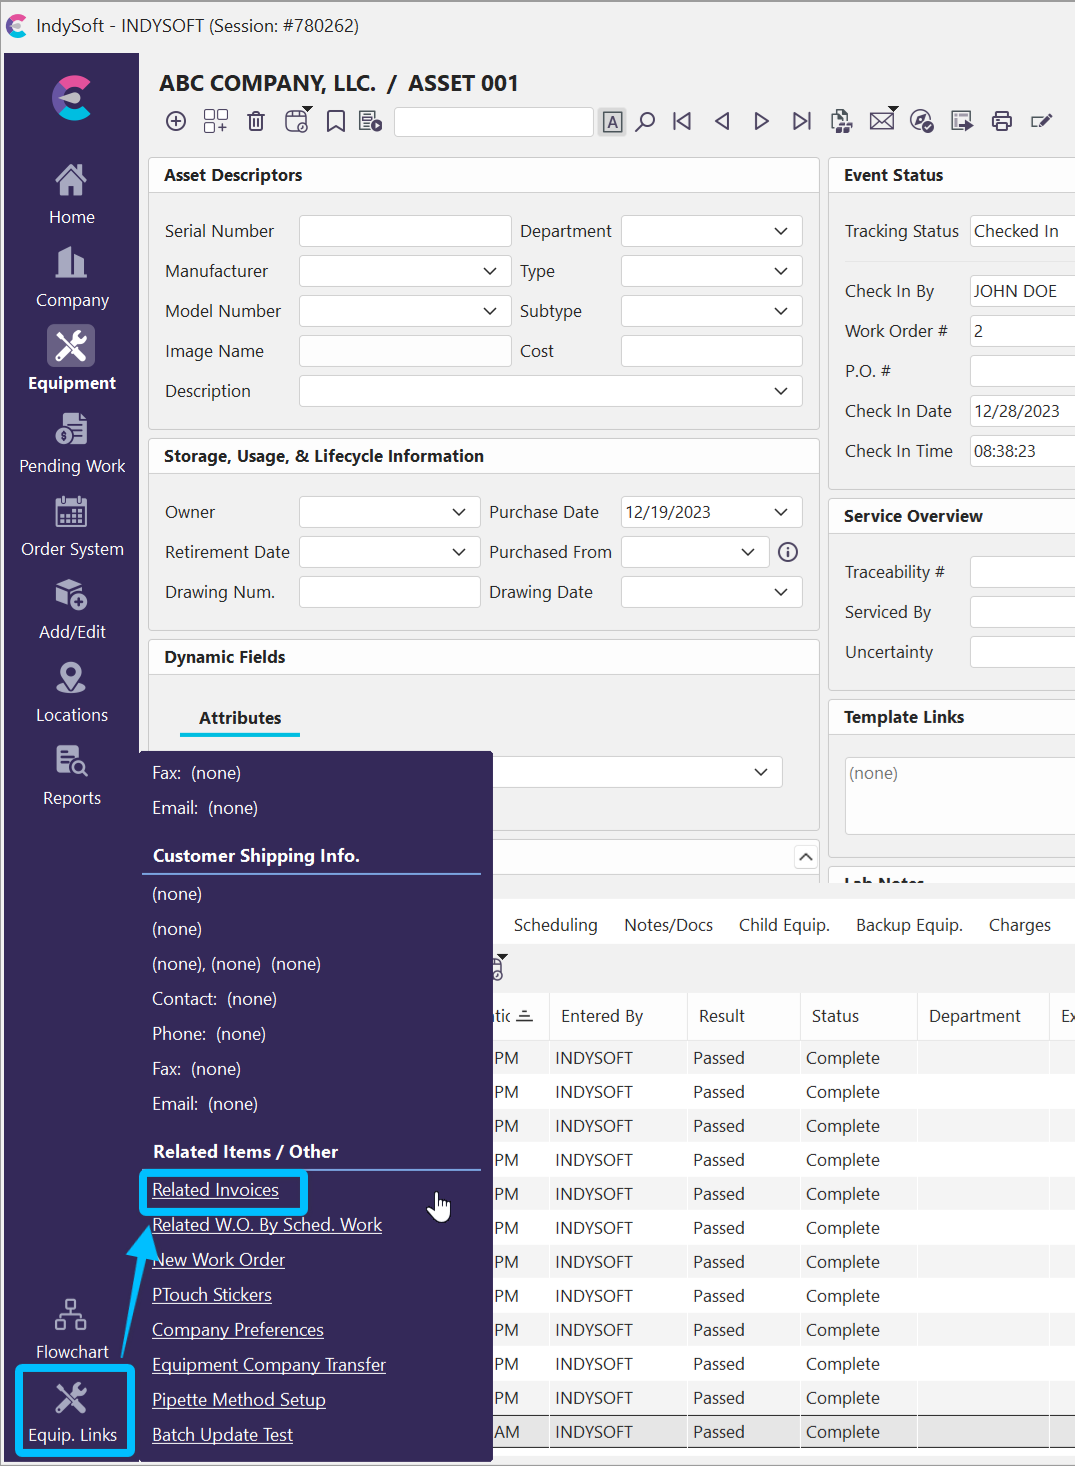Click the bookmark icon in toolbar
Screen dimensions: 1075x1466
point(336,121)
